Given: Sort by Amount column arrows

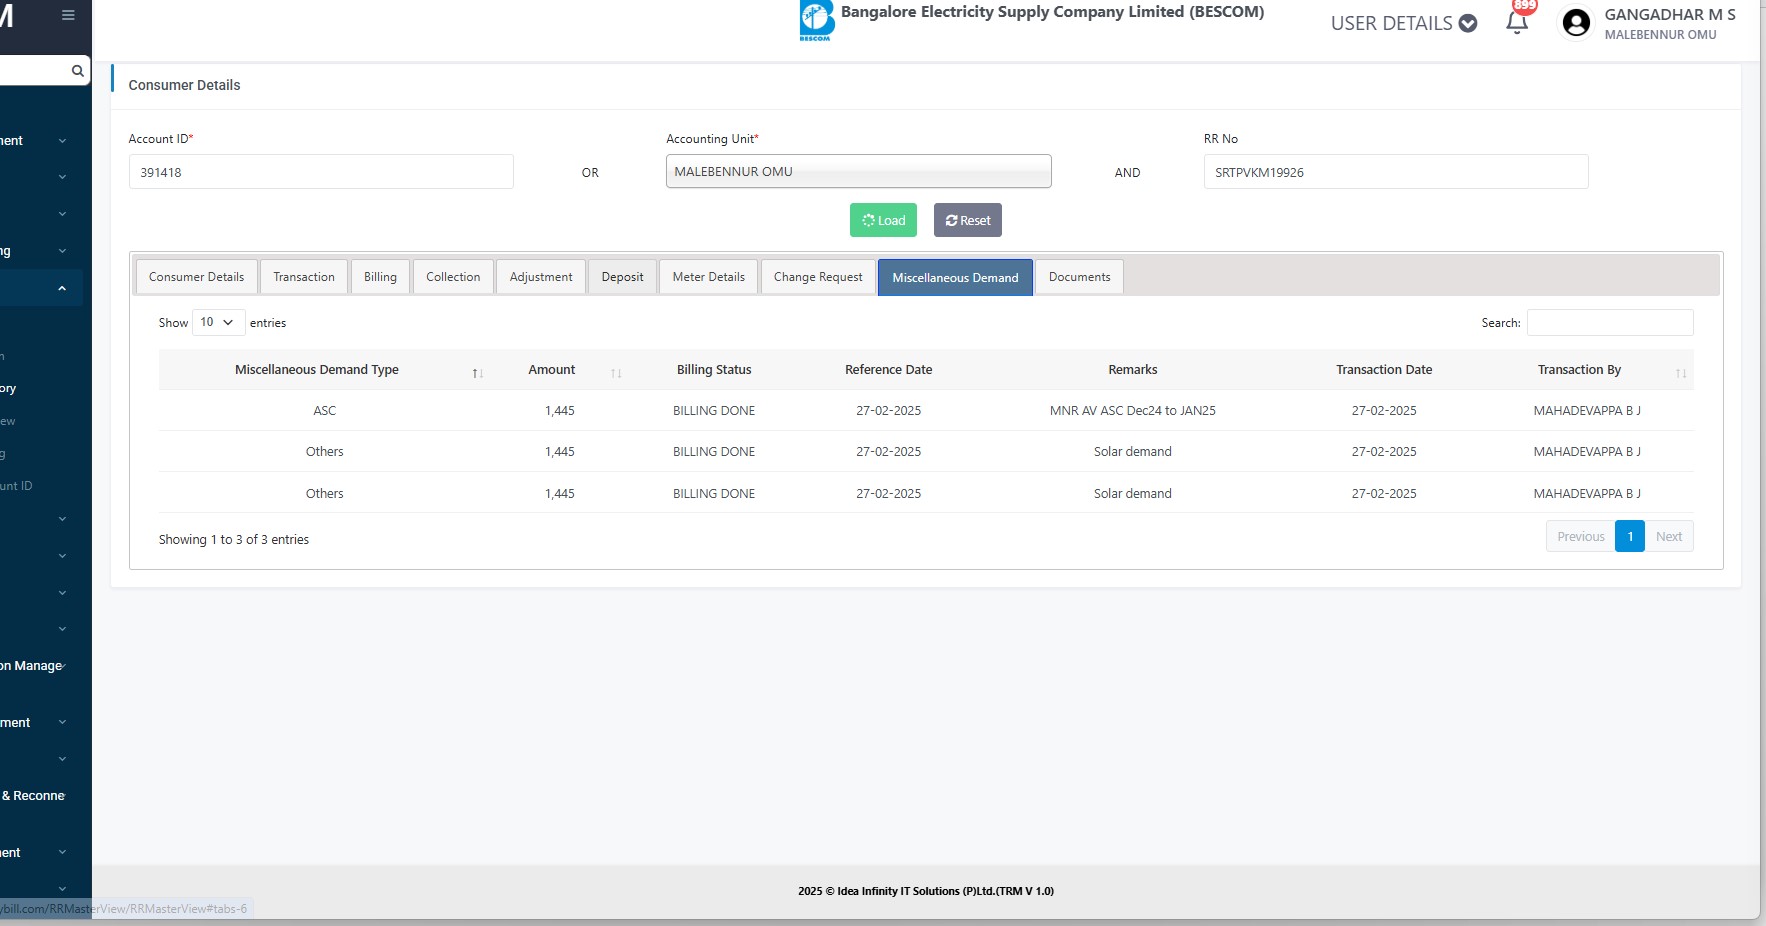Looking at the screenshot, I should pyautogui.click(x=616, y=373).
